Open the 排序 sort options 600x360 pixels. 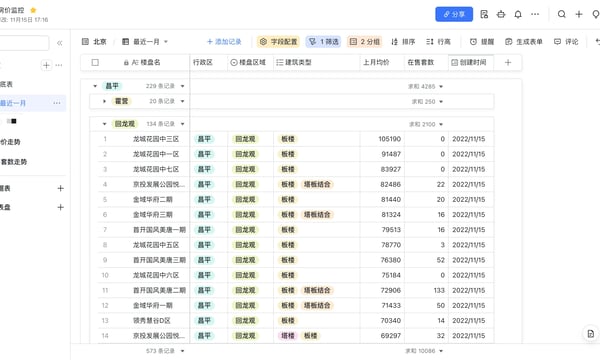coord(403,42)
